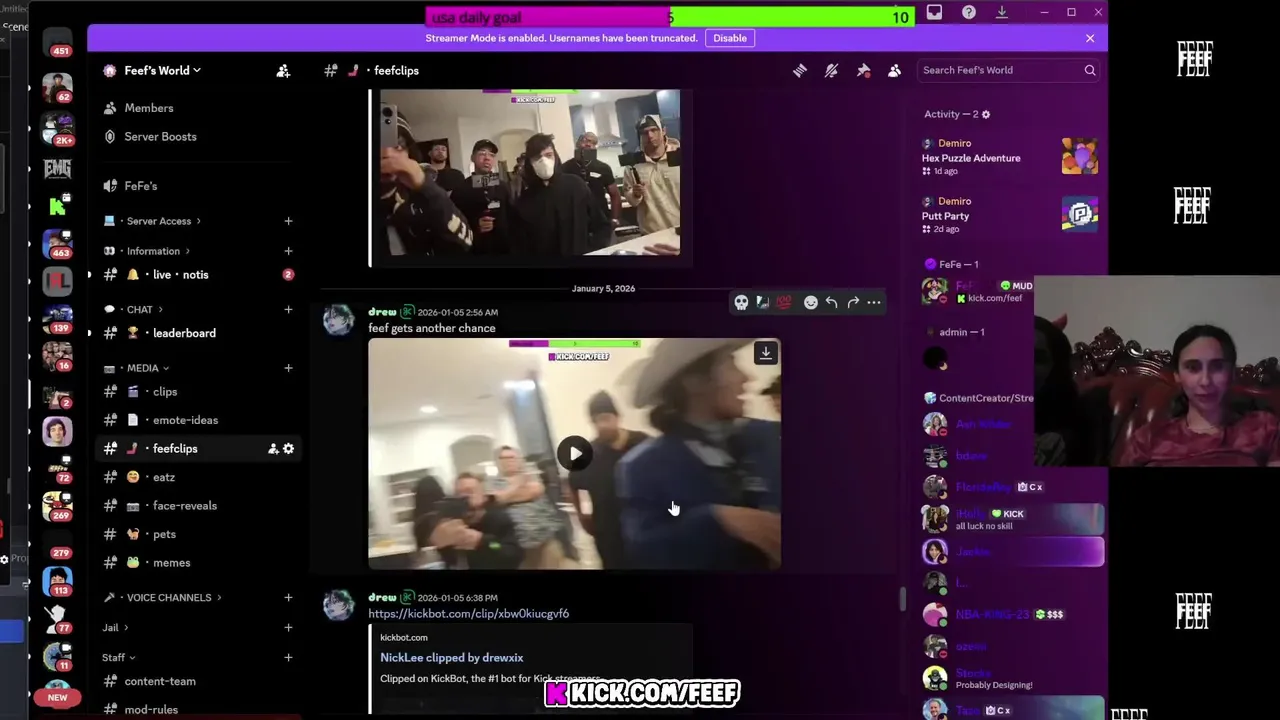Open the live notis channel

[196, 275]
